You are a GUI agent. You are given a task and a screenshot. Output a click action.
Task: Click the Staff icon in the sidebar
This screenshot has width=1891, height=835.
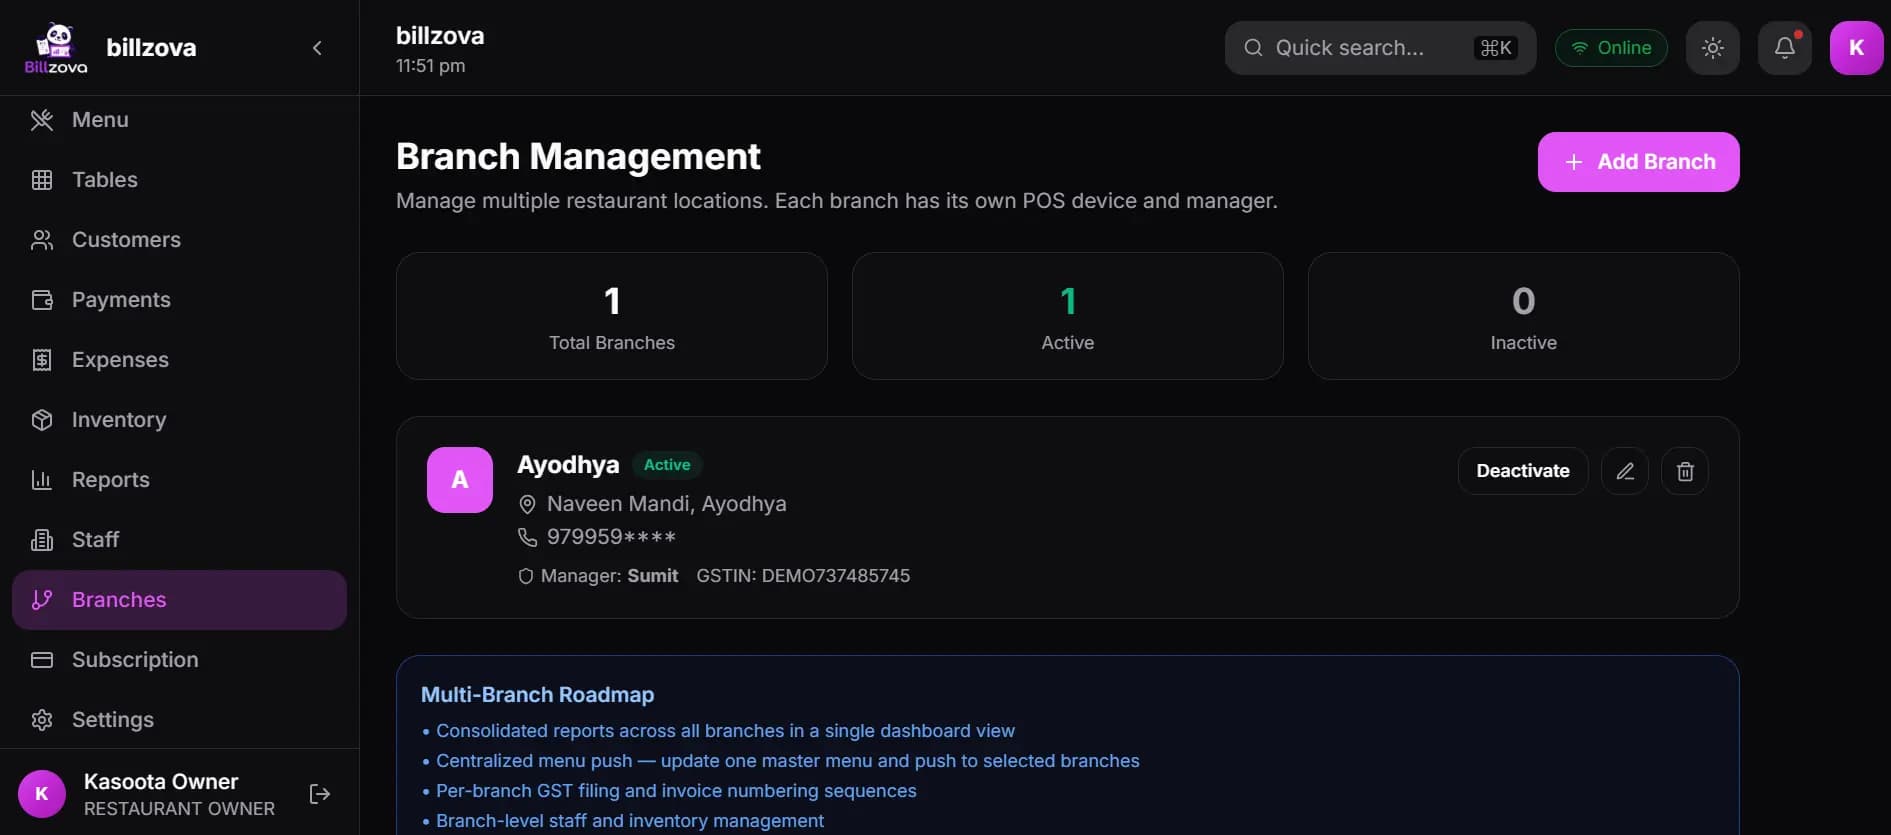42,540
